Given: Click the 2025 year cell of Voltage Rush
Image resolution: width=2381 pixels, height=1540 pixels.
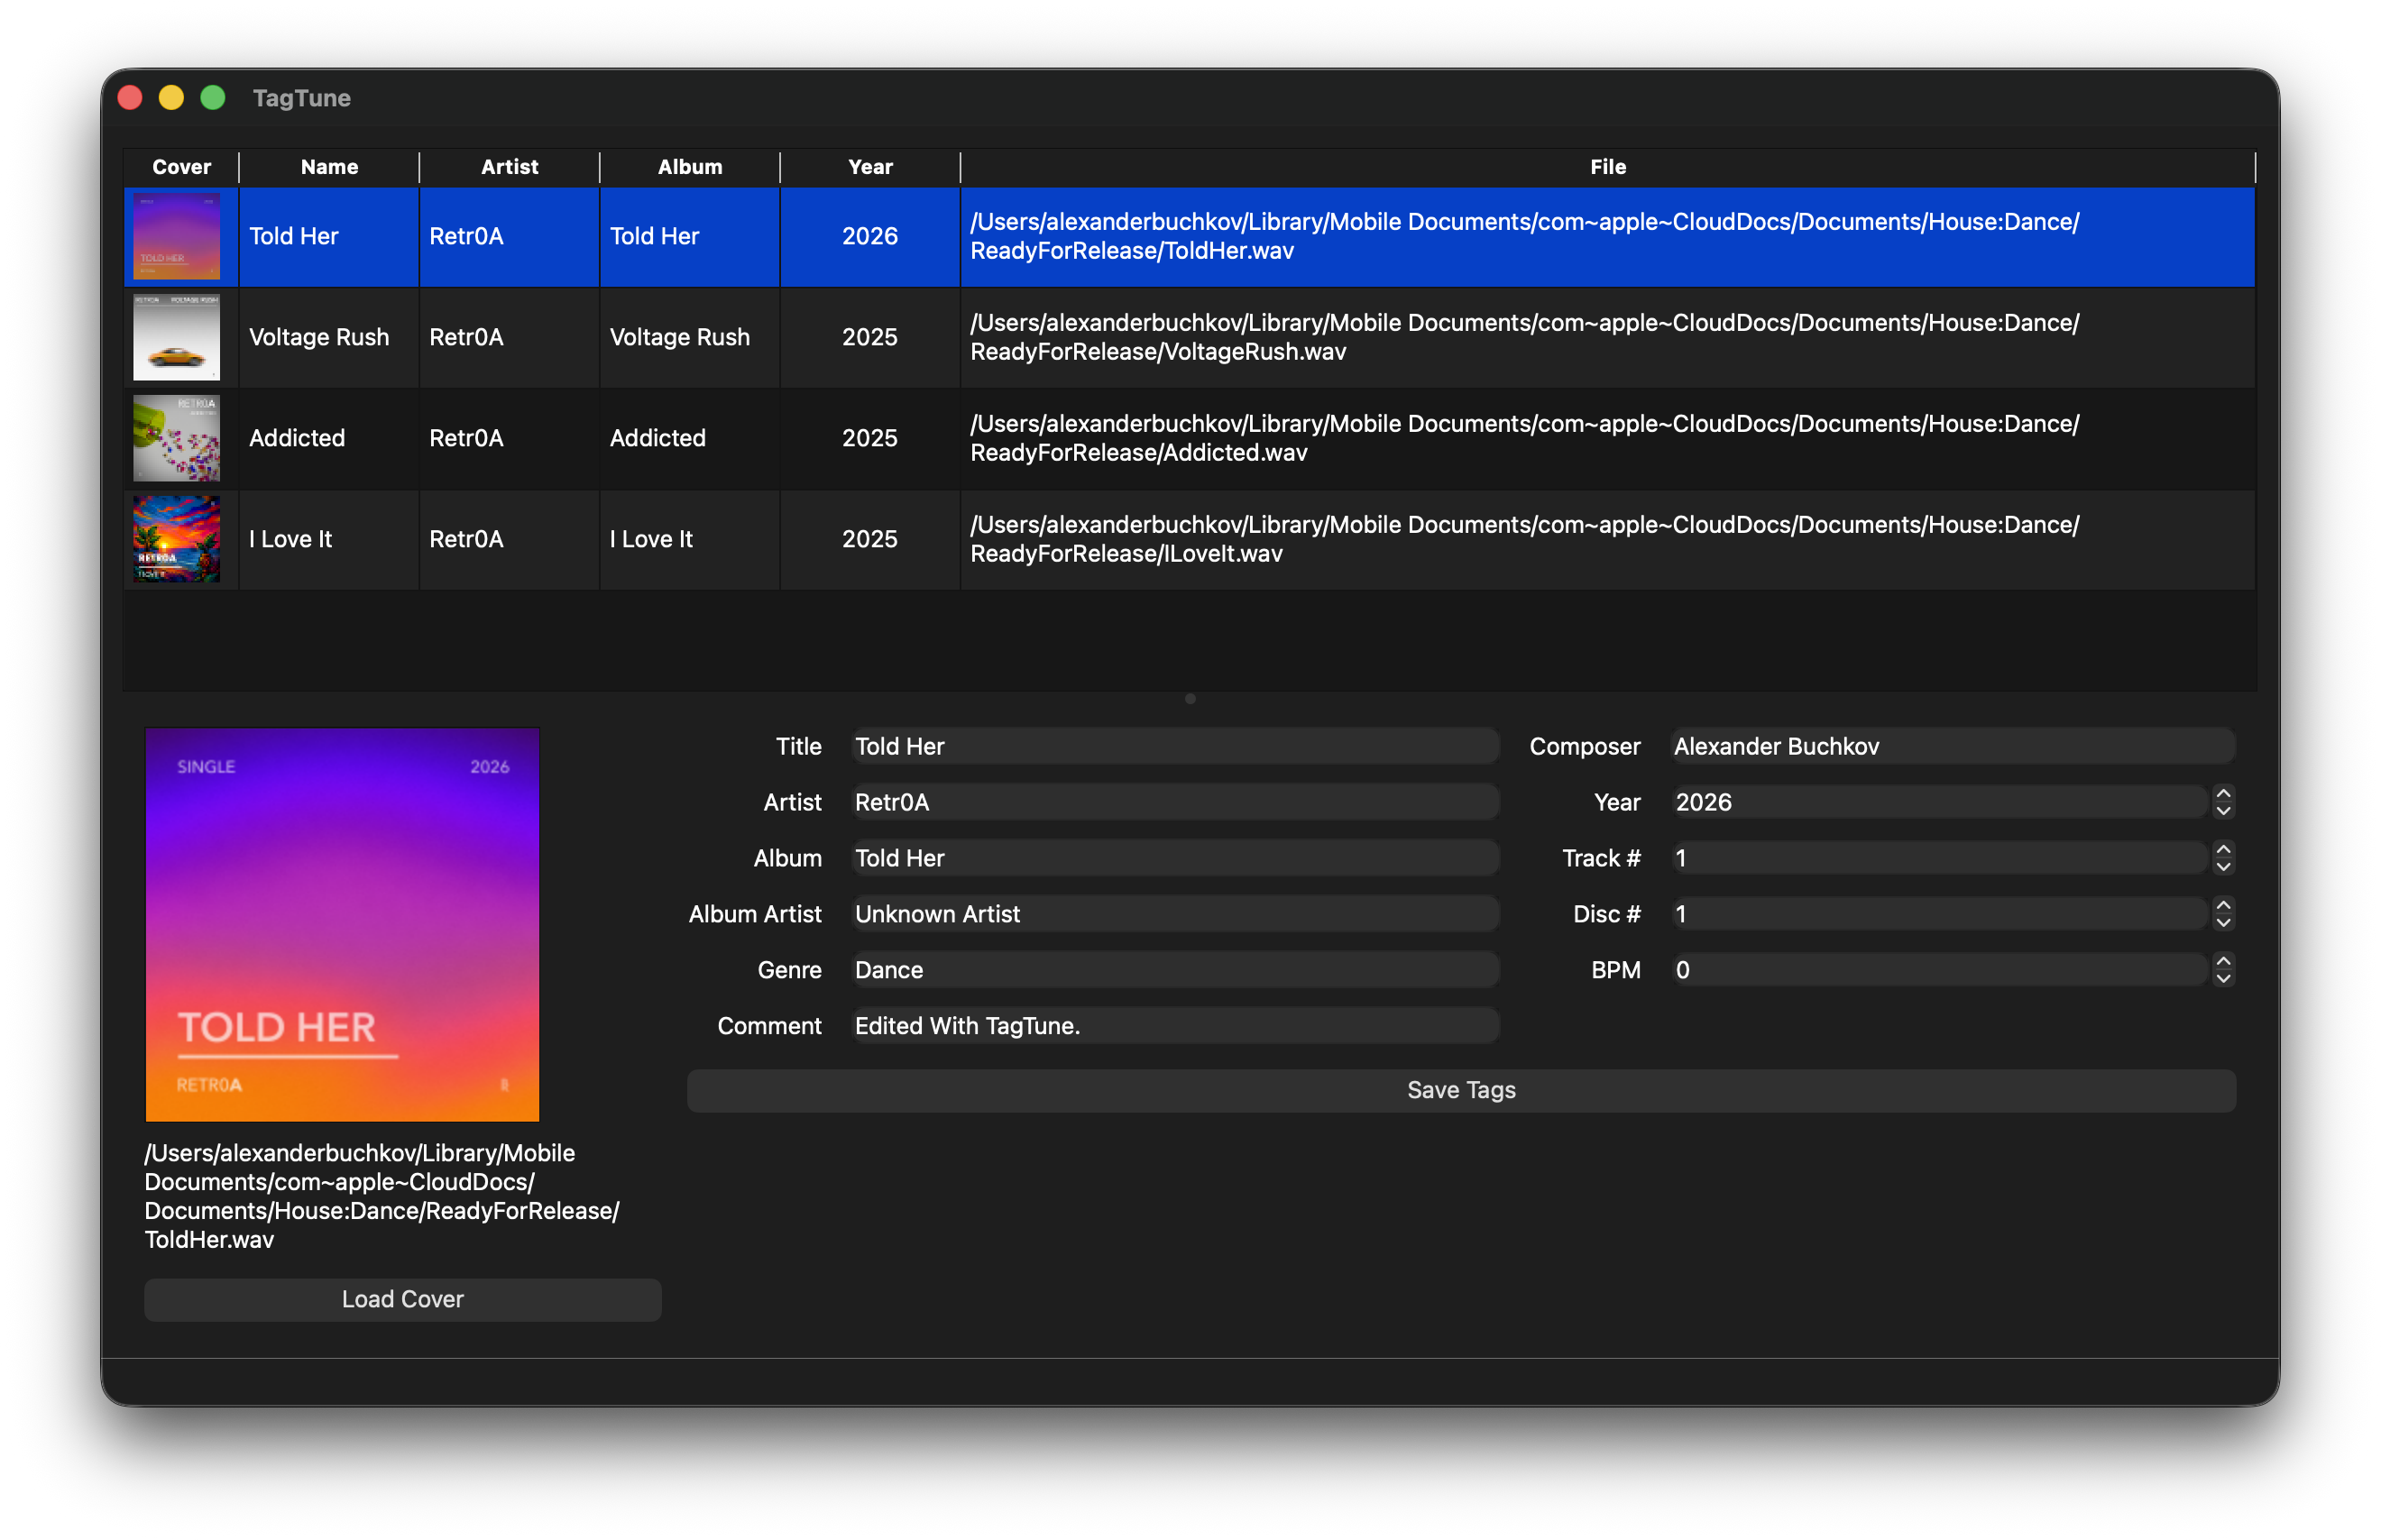Looking at the screenshot, I should (x=870, y=338).
